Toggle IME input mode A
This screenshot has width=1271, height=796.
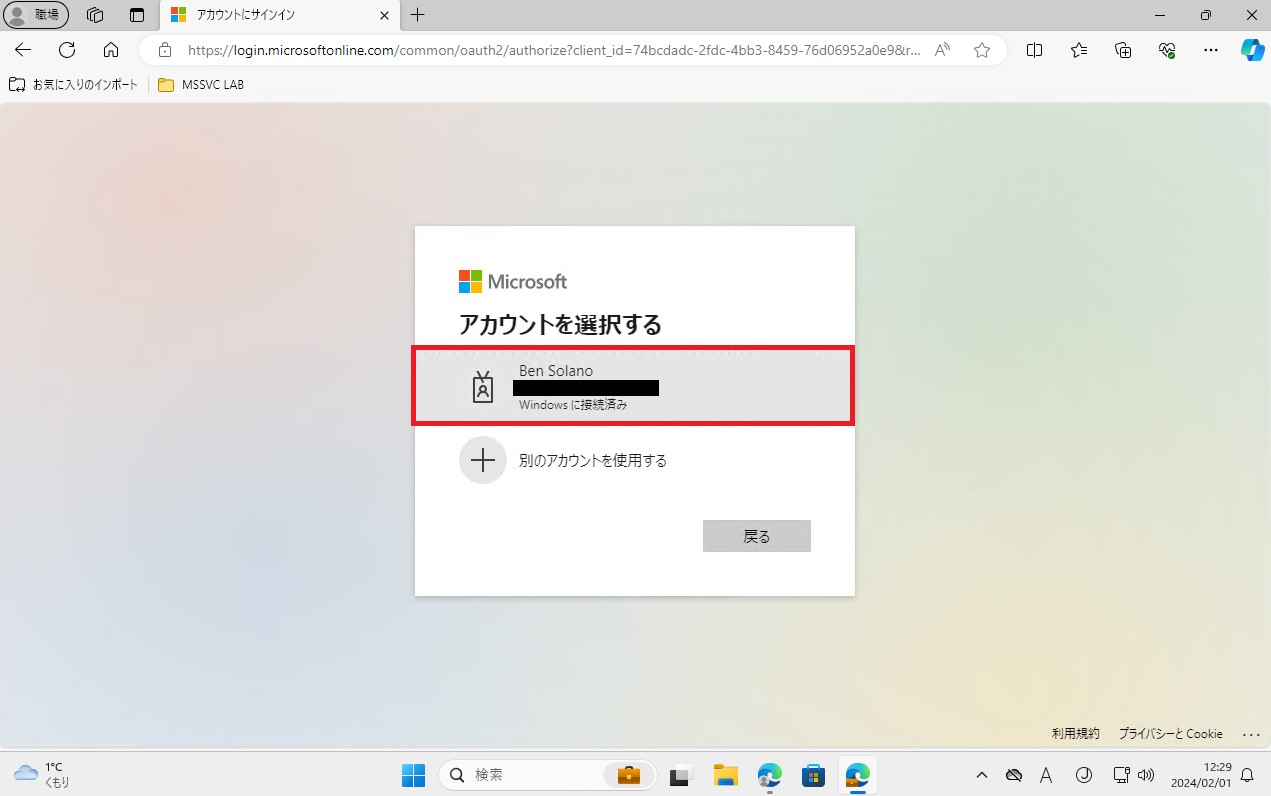1046,774
